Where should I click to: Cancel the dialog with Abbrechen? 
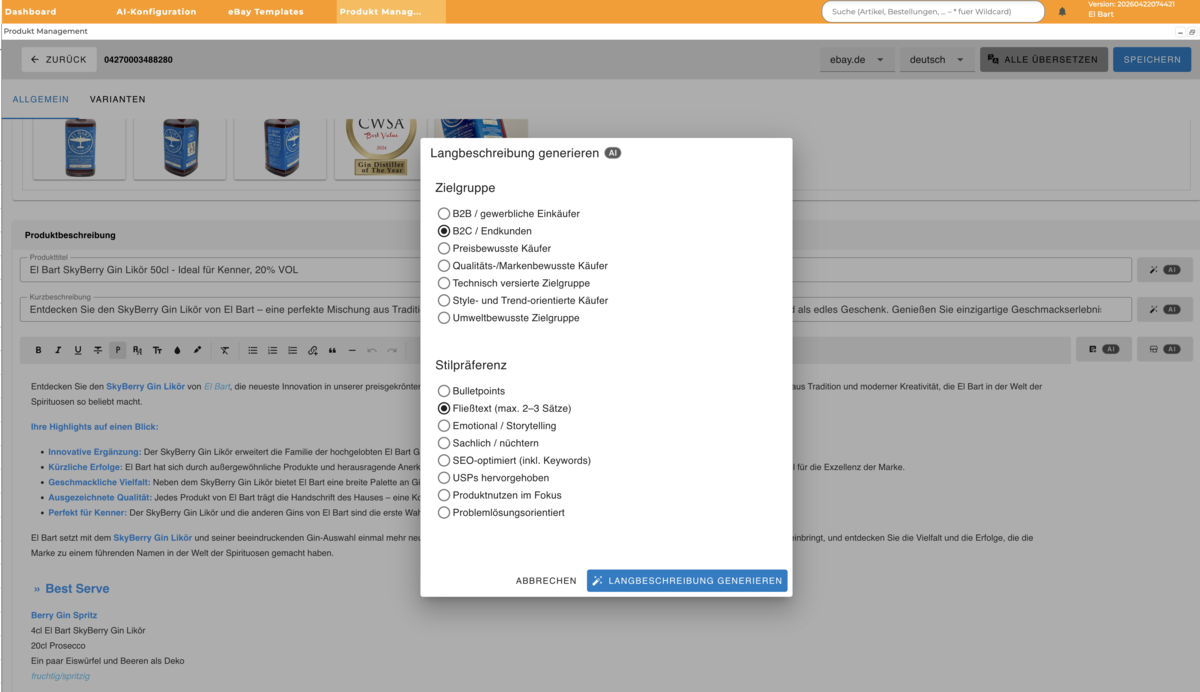point(546,581)
